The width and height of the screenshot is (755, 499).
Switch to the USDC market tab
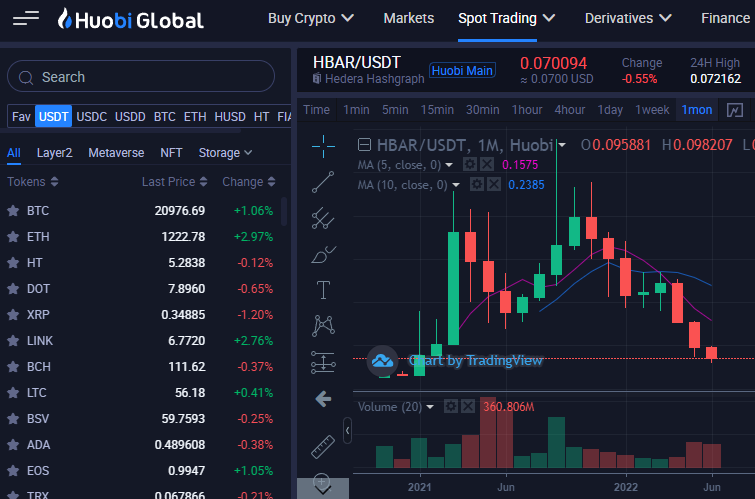[91, 117]
